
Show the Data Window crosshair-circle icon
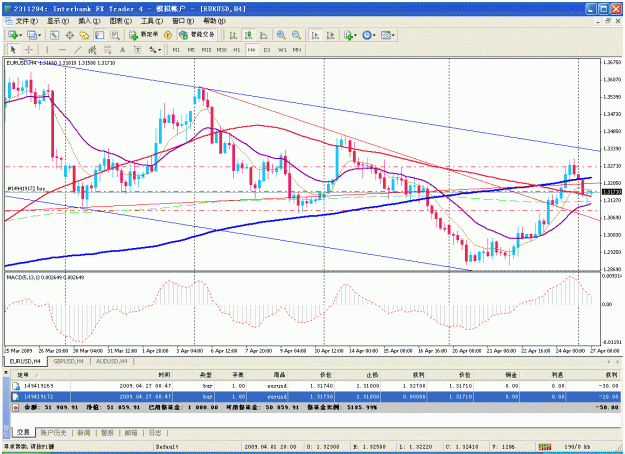point(69,35)
